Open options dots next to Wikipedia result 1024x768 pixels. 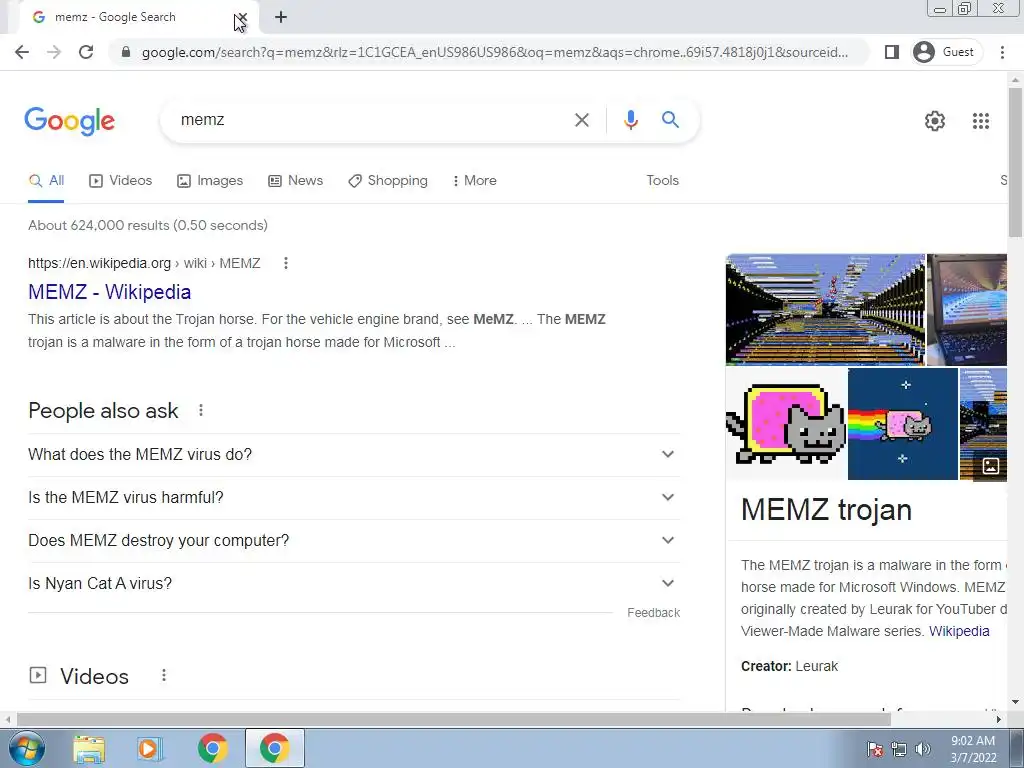click(x=285, y=263)
